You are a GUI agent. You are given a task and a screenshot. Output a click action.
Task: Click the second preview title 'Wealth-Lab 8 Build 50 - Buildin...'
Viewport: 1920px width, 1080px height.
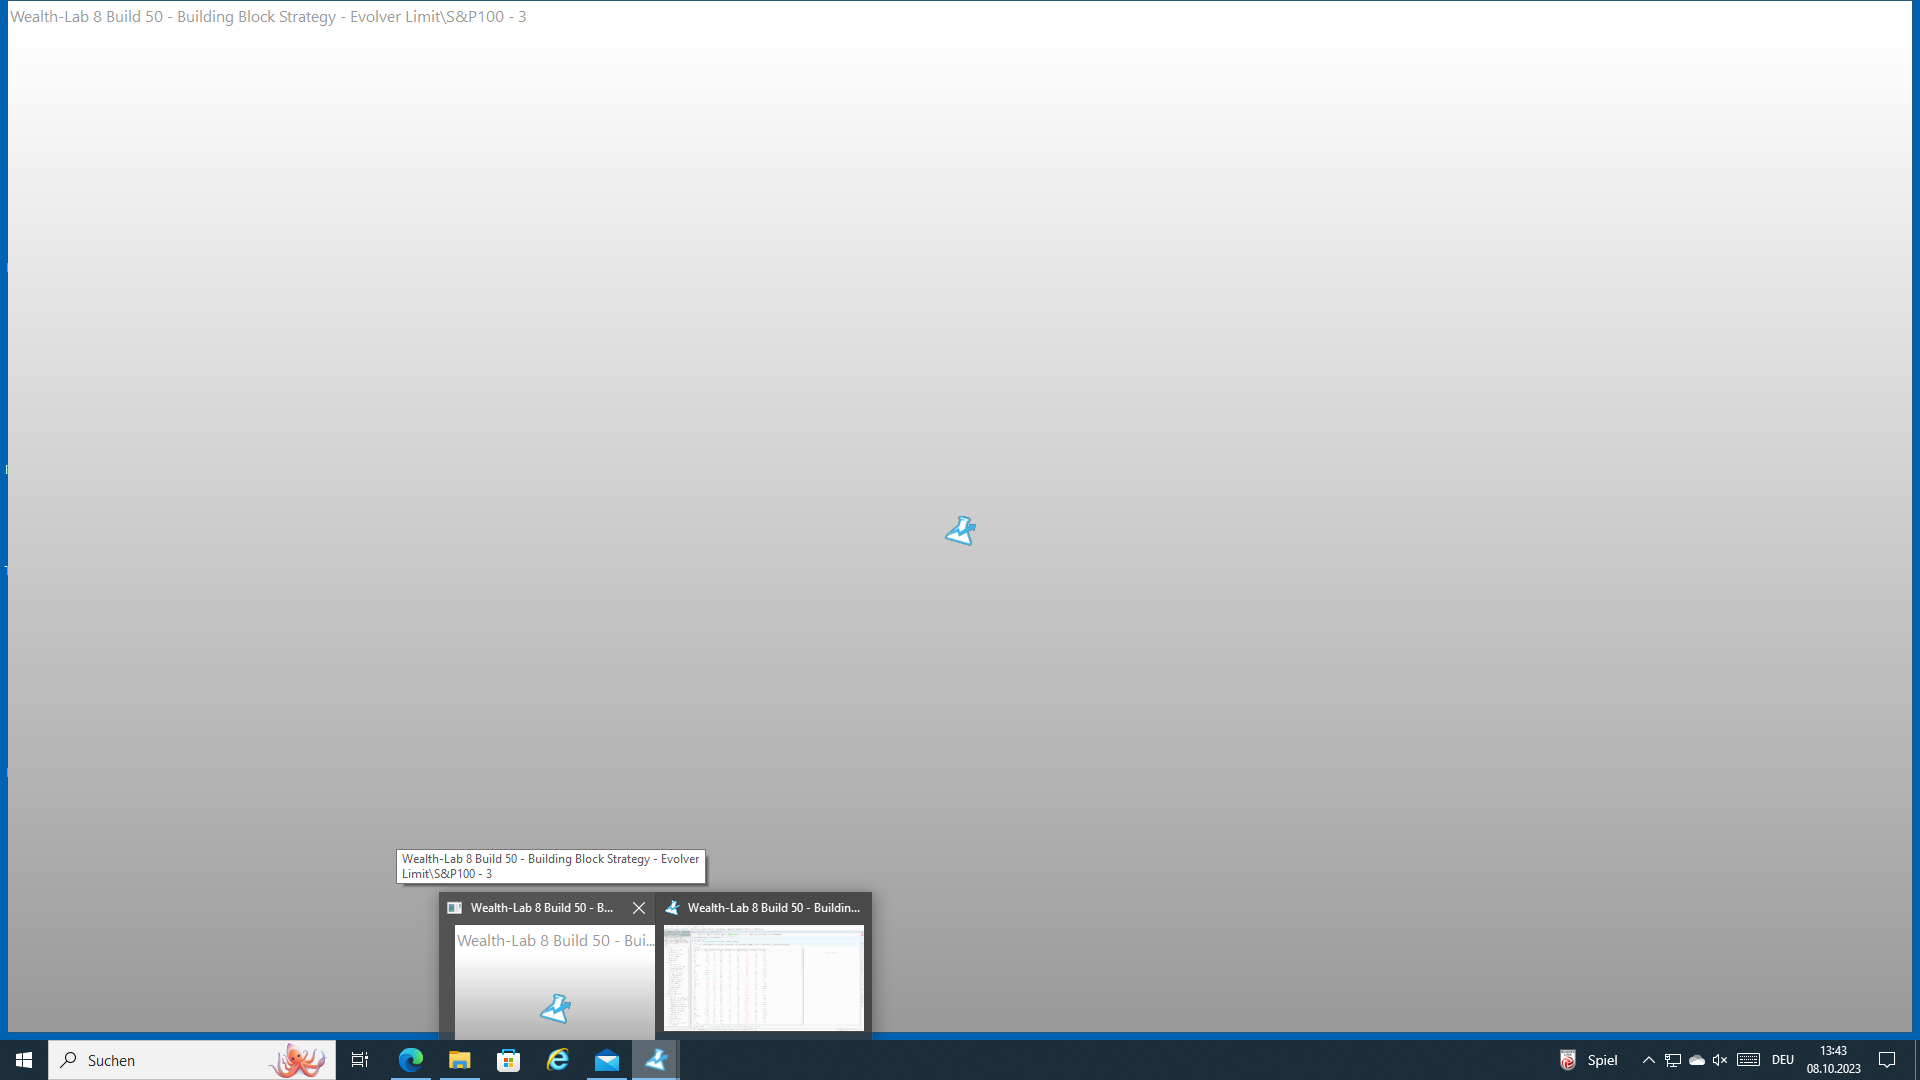click(x=774, y=908)
